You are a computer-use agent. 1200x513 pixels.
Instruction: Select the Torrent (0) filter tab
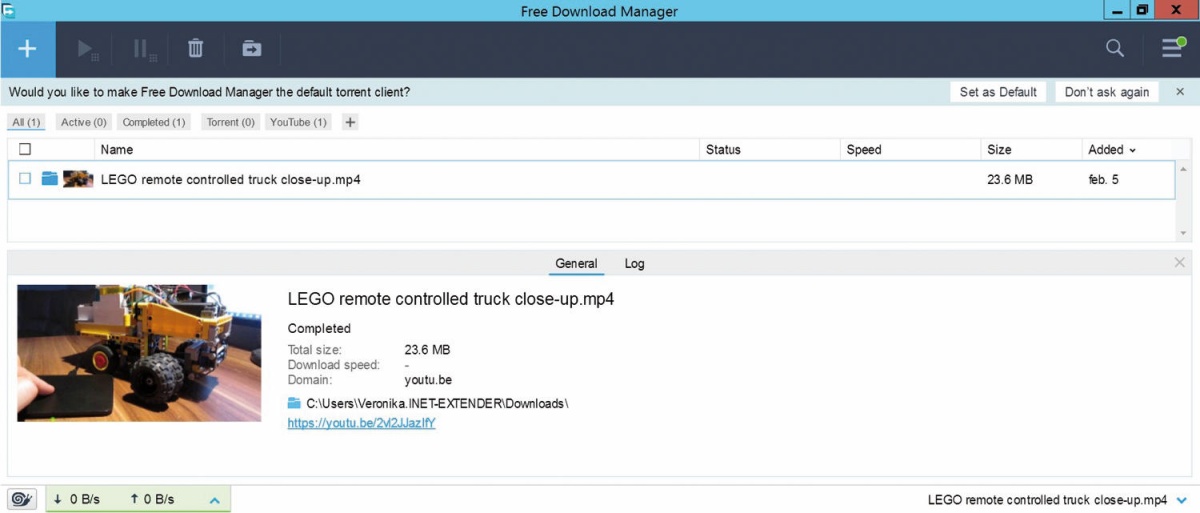pos(230,122)
